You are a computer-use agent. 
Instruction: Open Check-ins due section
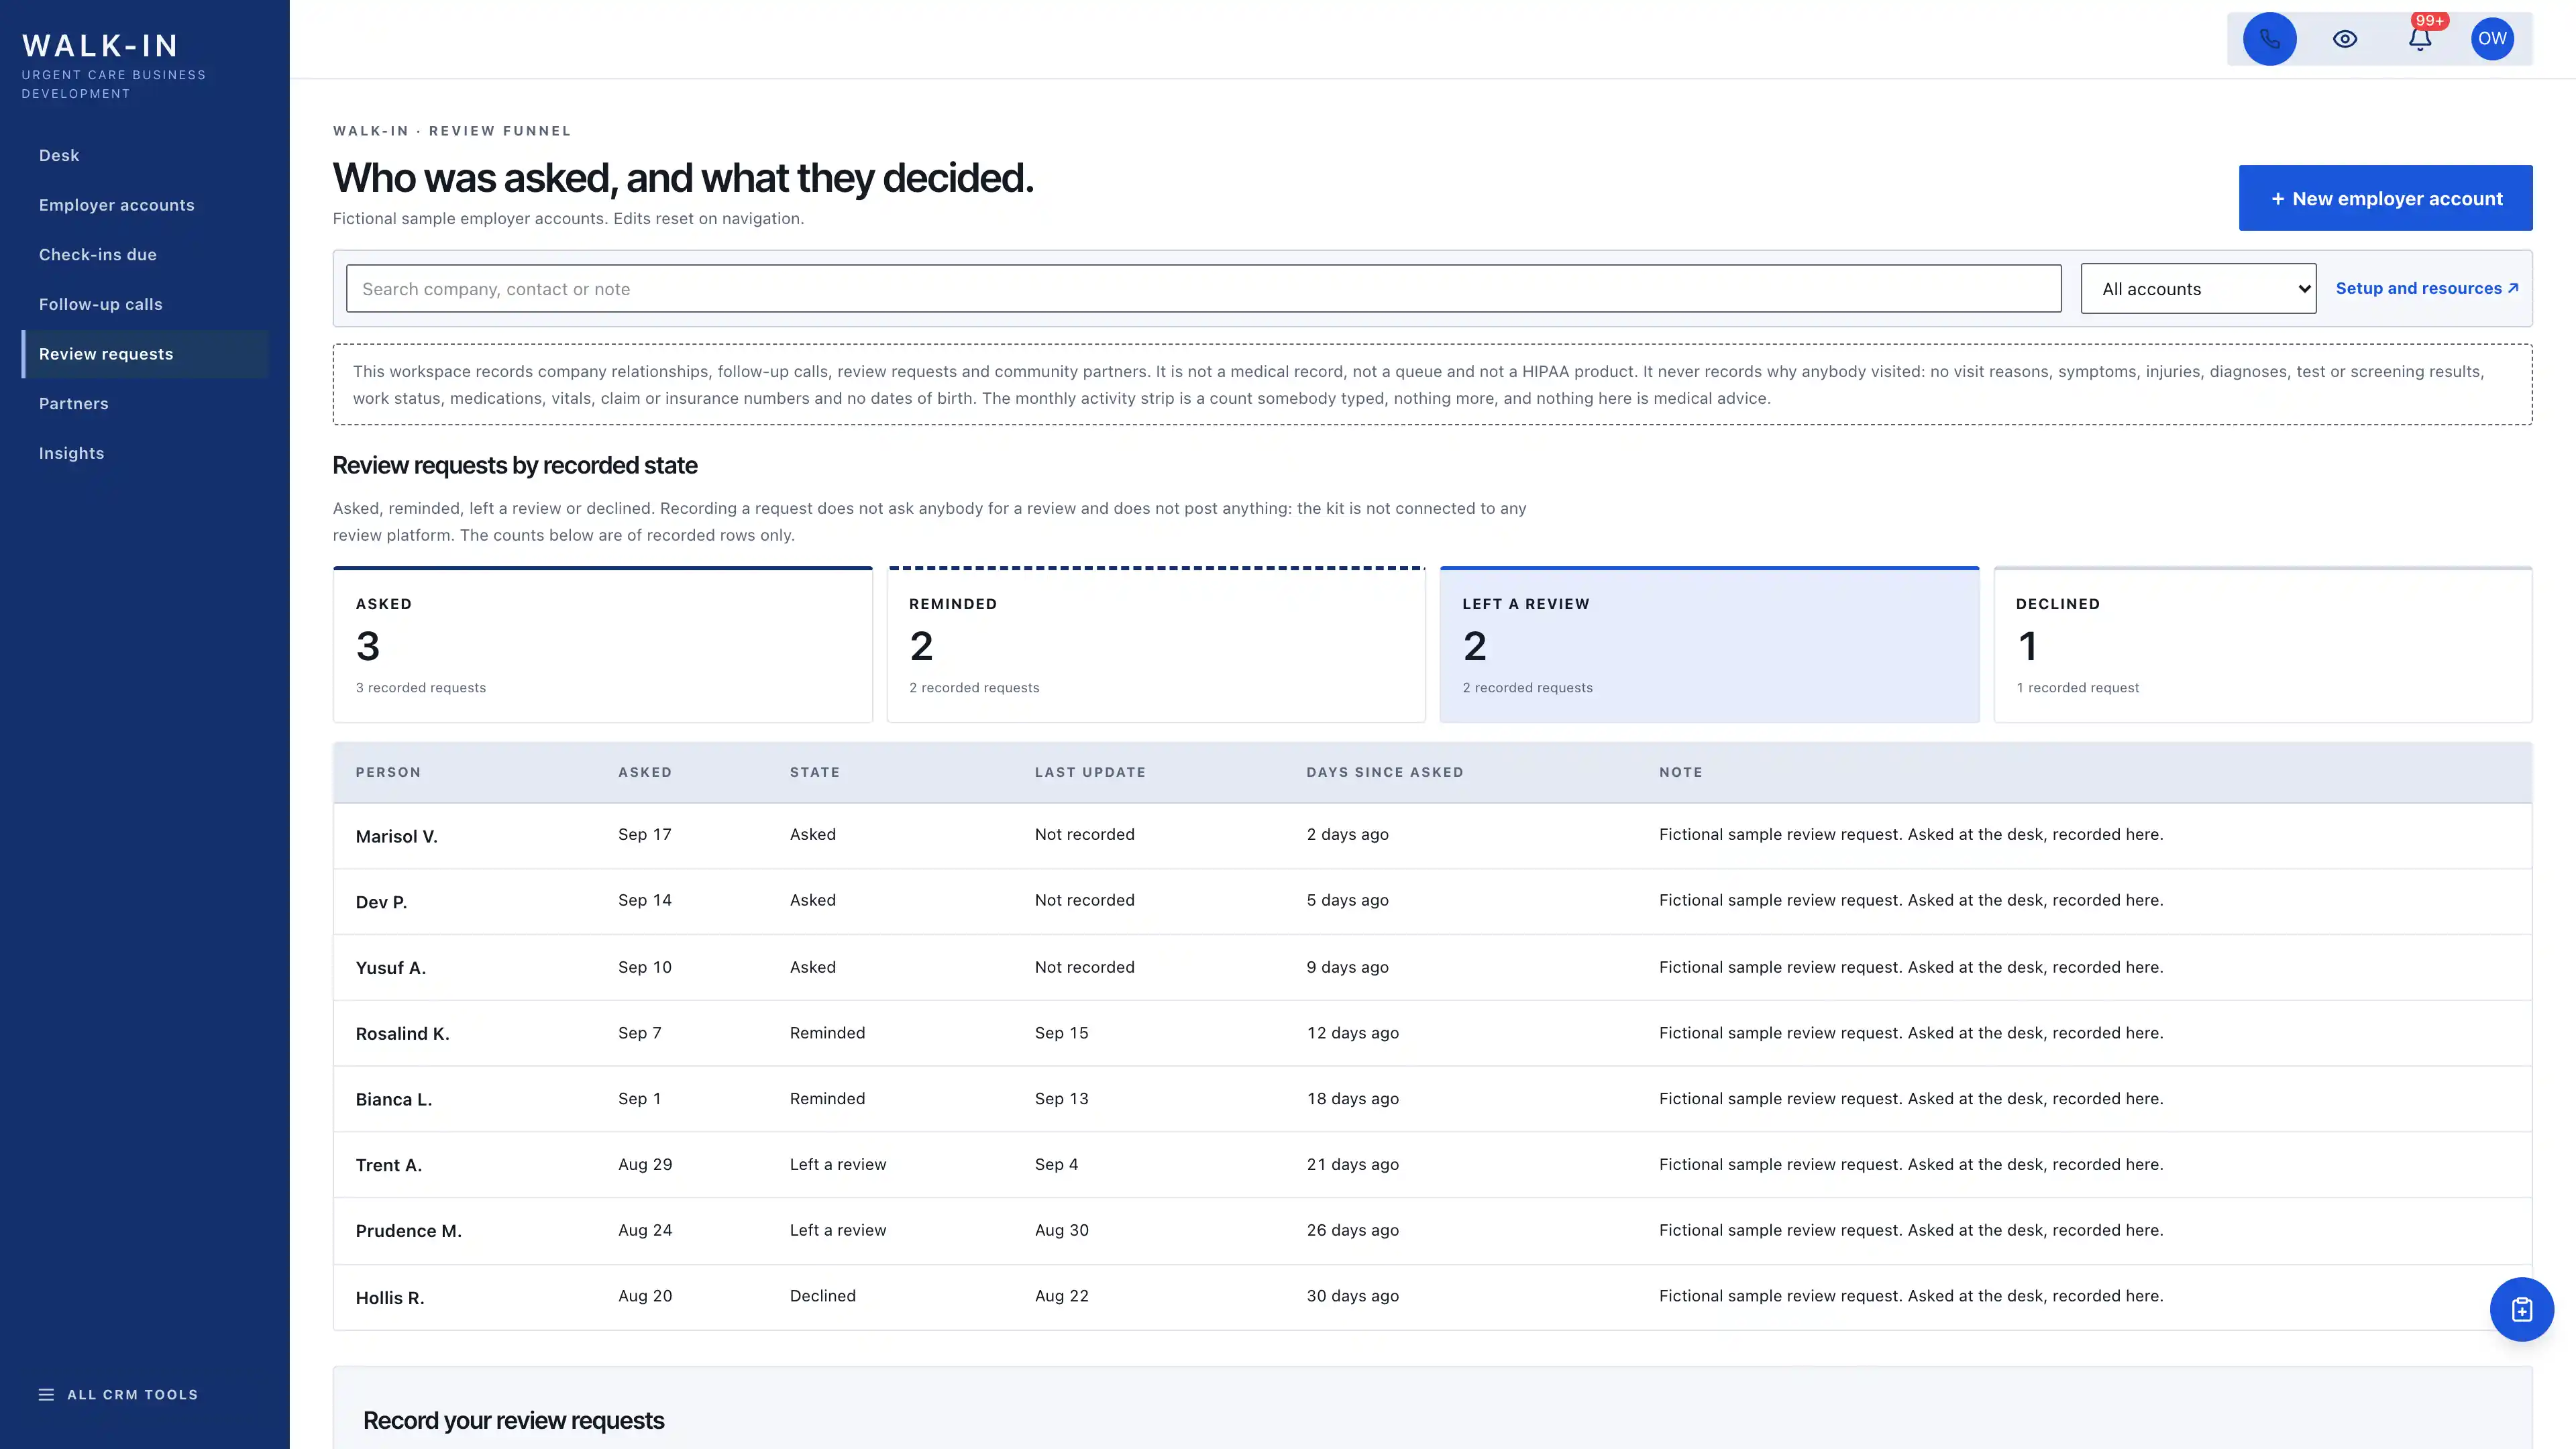(145, 255)
